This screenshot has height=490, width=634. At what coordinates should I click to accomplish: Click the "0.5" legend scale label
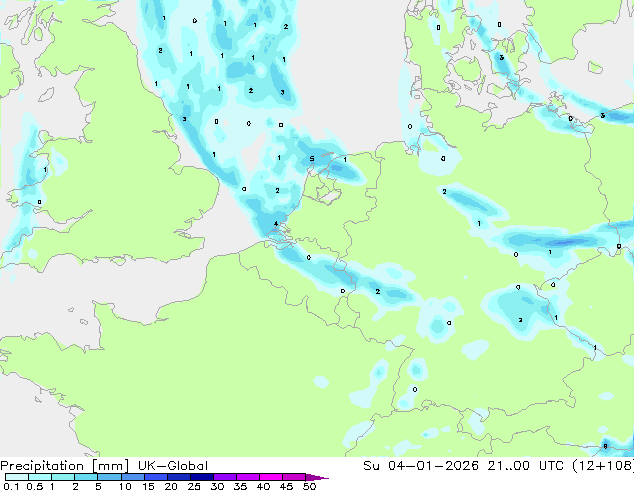tap(35, 486)
